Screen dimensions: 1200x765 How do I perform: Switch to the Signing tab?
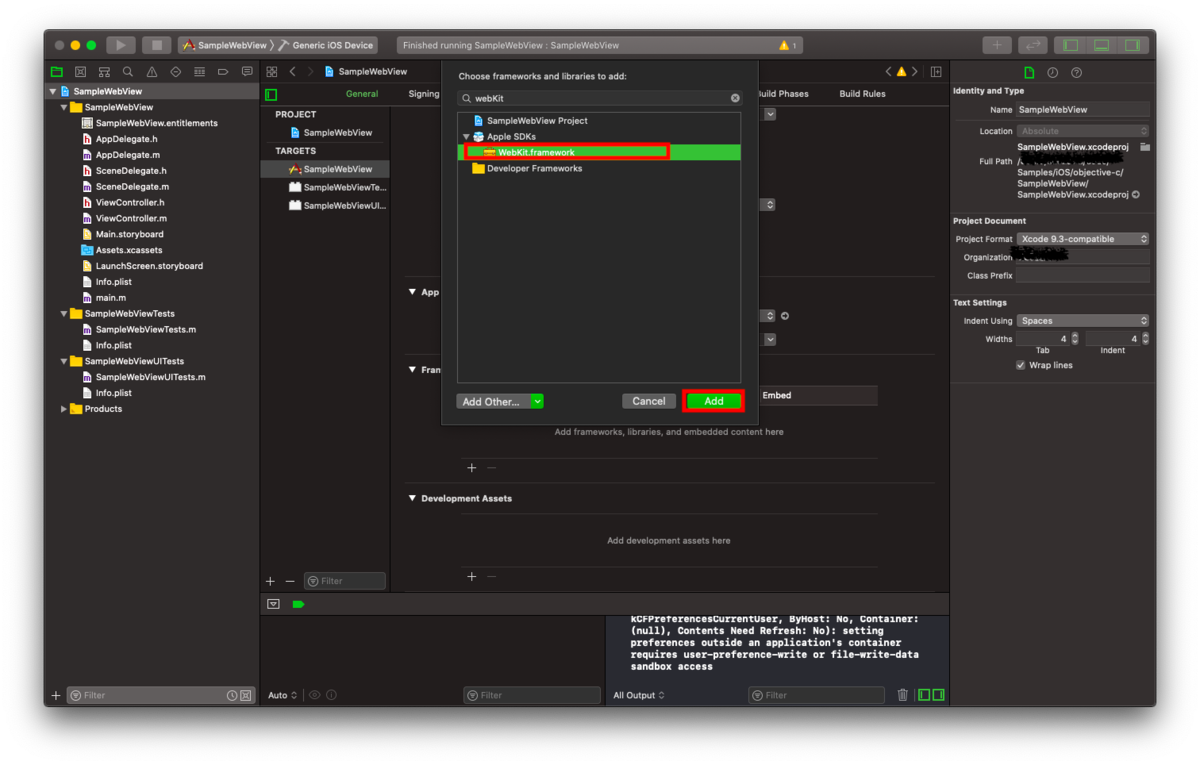423,94
